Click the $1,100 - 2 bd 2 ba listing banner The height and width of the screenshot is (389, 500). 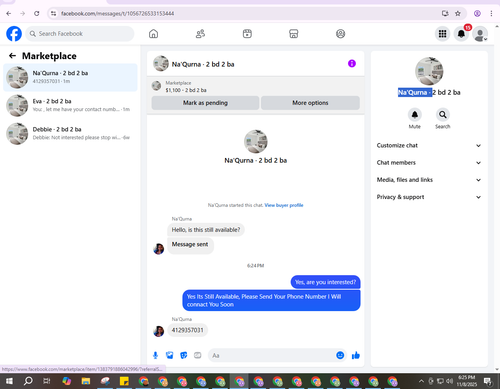(255, 86)
